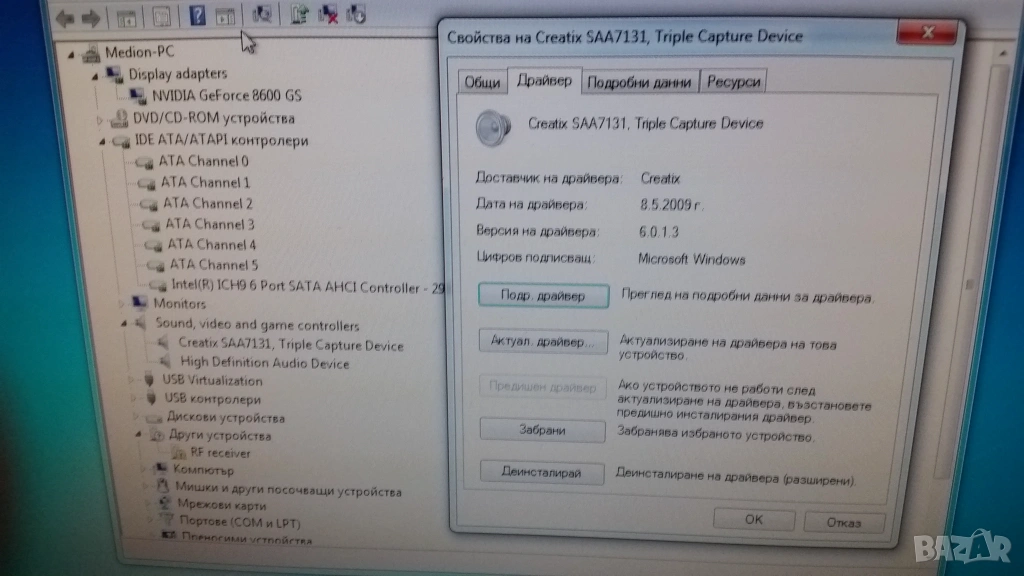Viewport: 1024px width, 576px height.
Task: Click the Актуал. драйвер button
Action: 543,342
